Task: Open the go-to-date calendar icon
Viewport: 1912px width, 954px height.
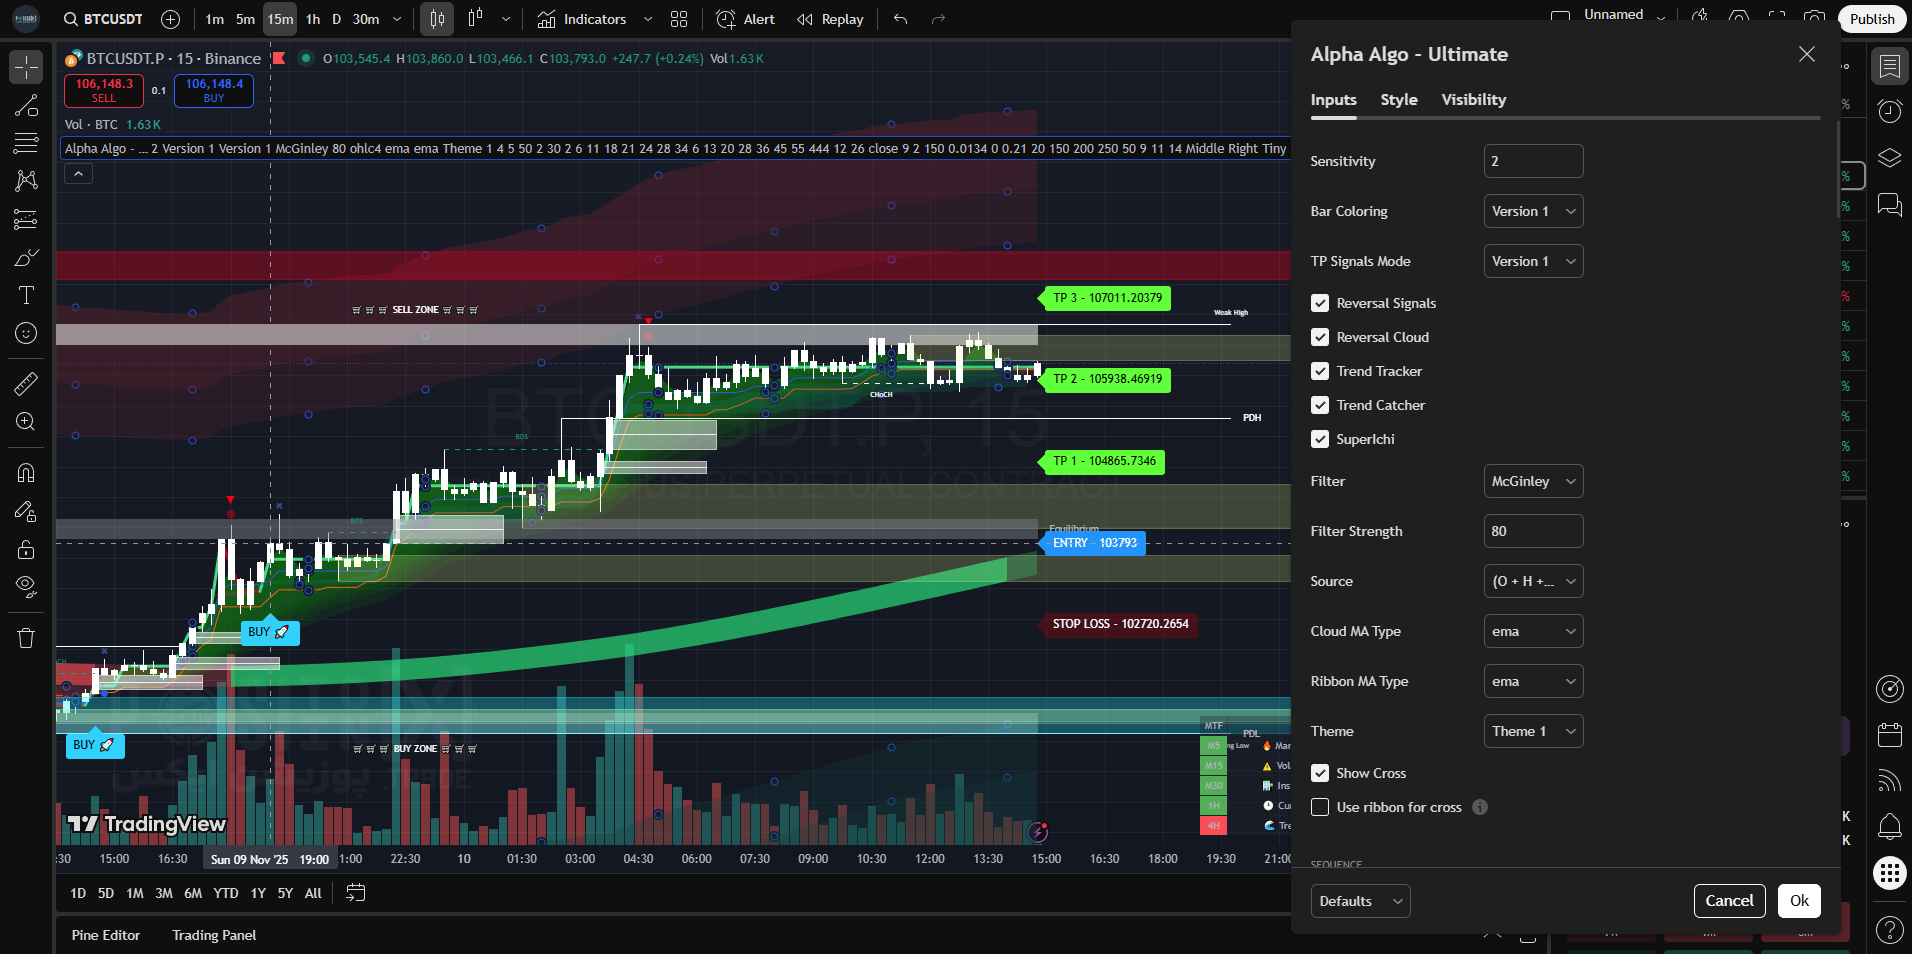Action: point(355,893)
